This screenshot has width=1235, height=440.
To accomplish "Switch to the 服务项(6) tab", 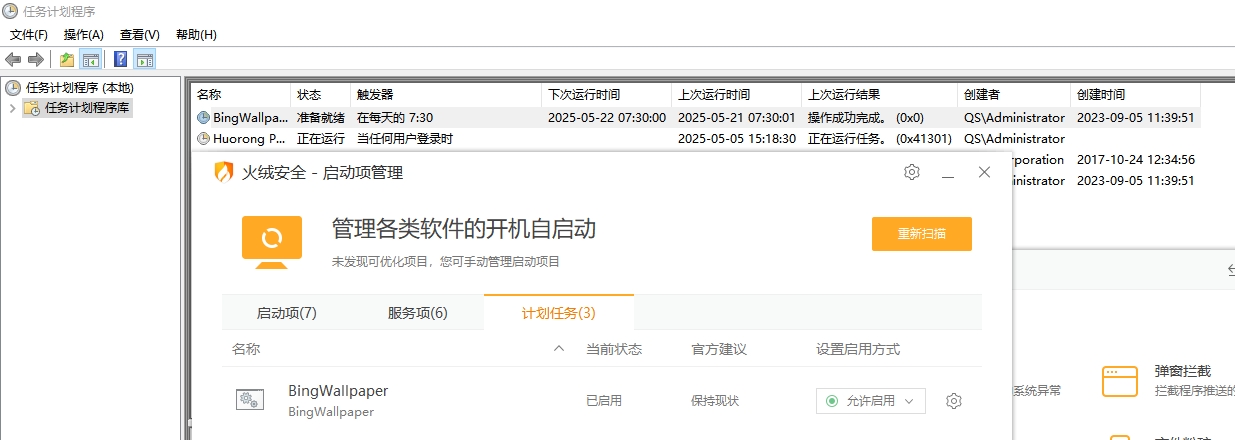I will [418, 313].
